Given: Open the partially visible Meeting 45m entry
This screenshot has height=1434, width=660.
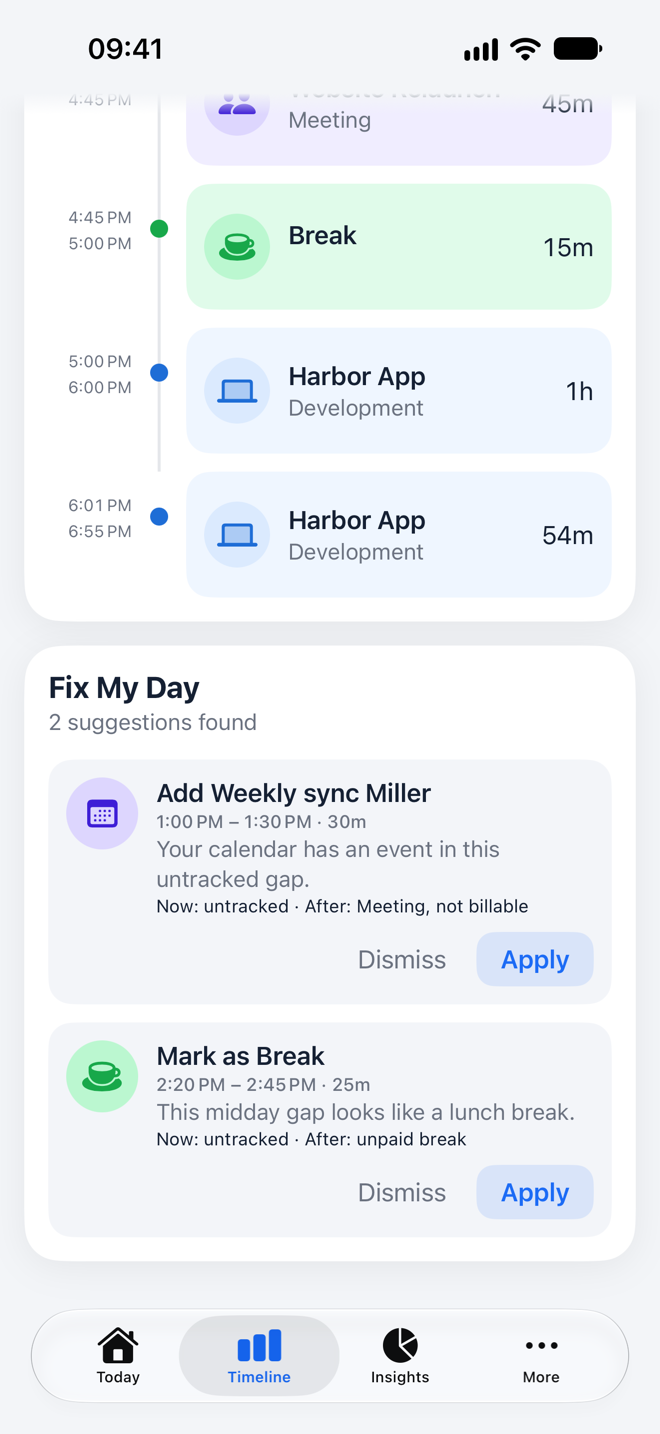Looking at the screenshot, I should pos(399,130).
